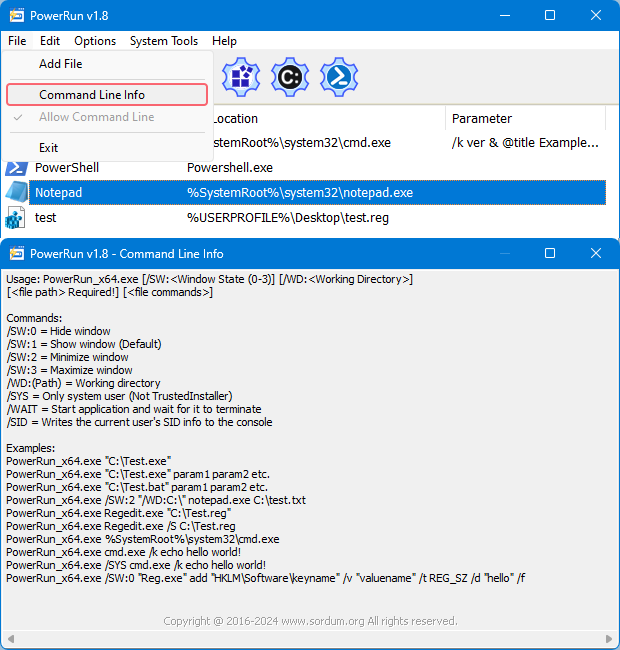Open the File menu
This screenshot has width=620, height=650.
click(17, 41)
